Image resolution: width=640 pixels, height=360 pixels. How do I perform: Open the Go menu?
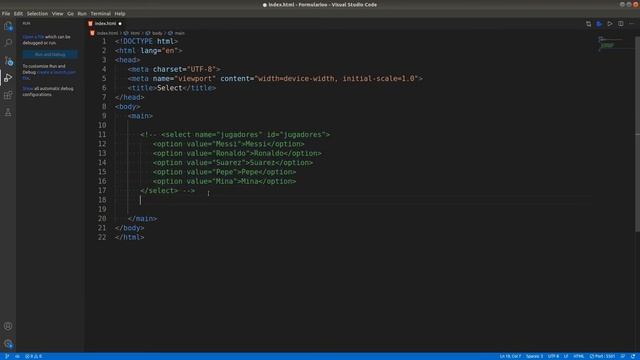coord(70,13)
